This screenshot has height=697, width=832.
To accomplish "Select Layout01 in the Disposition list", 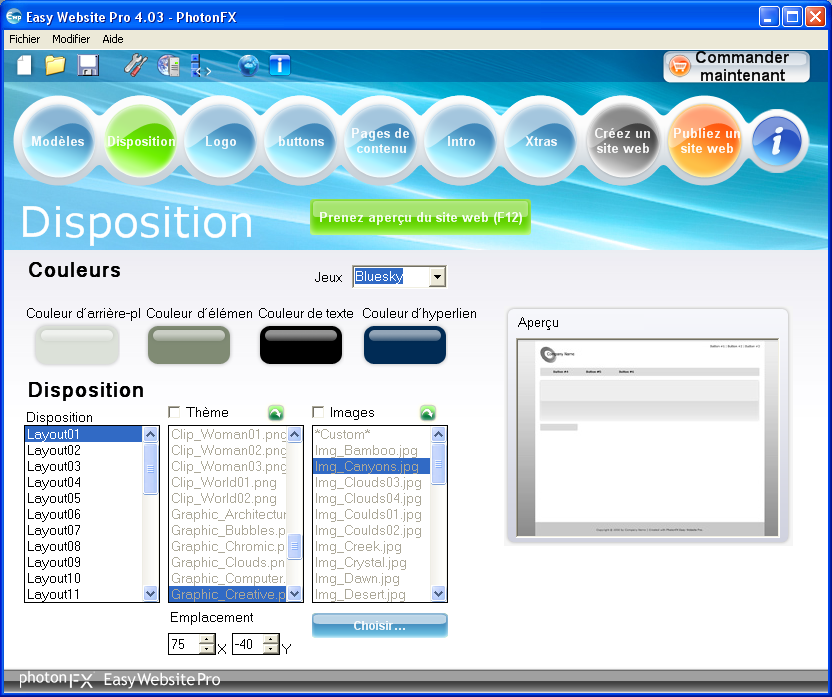I will [84, 434].
